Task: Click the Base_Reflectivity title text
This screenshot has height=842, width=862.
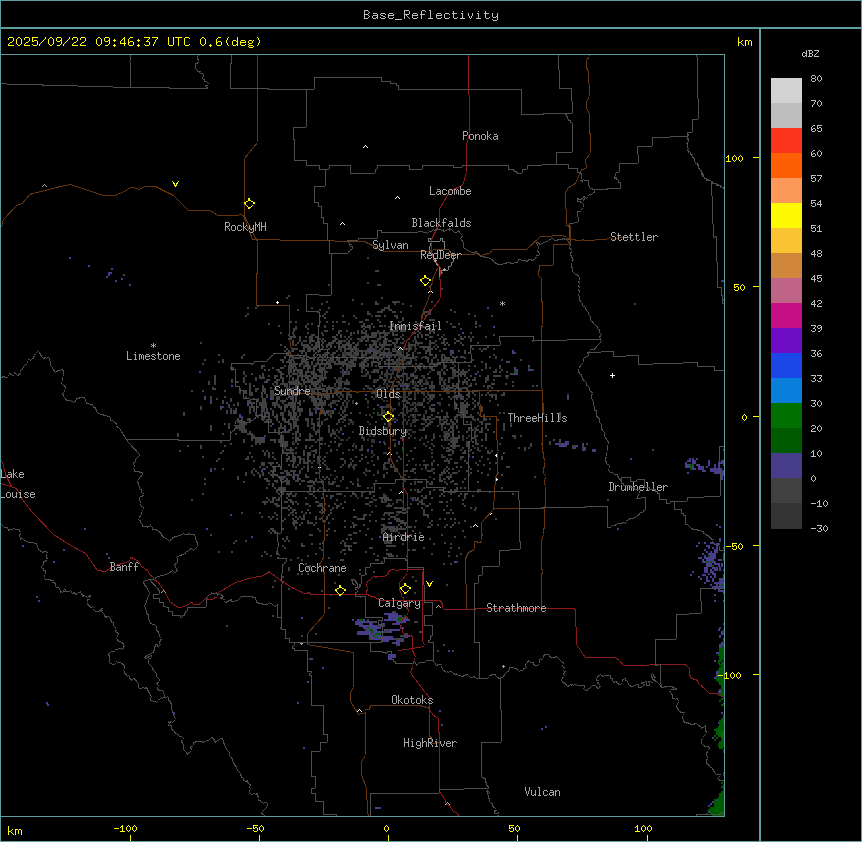Action: pyautogui.click(x=430, y=15)
